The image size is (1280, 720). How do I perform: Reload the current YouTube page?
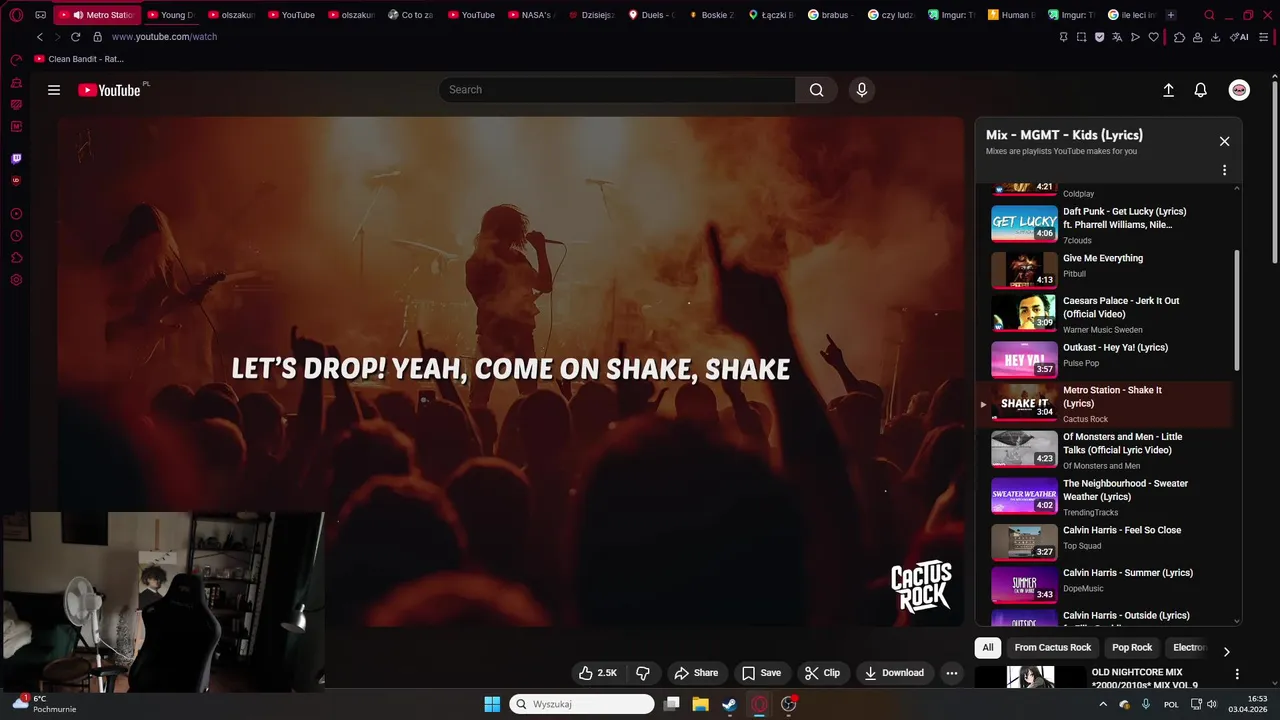coord(76,37)
